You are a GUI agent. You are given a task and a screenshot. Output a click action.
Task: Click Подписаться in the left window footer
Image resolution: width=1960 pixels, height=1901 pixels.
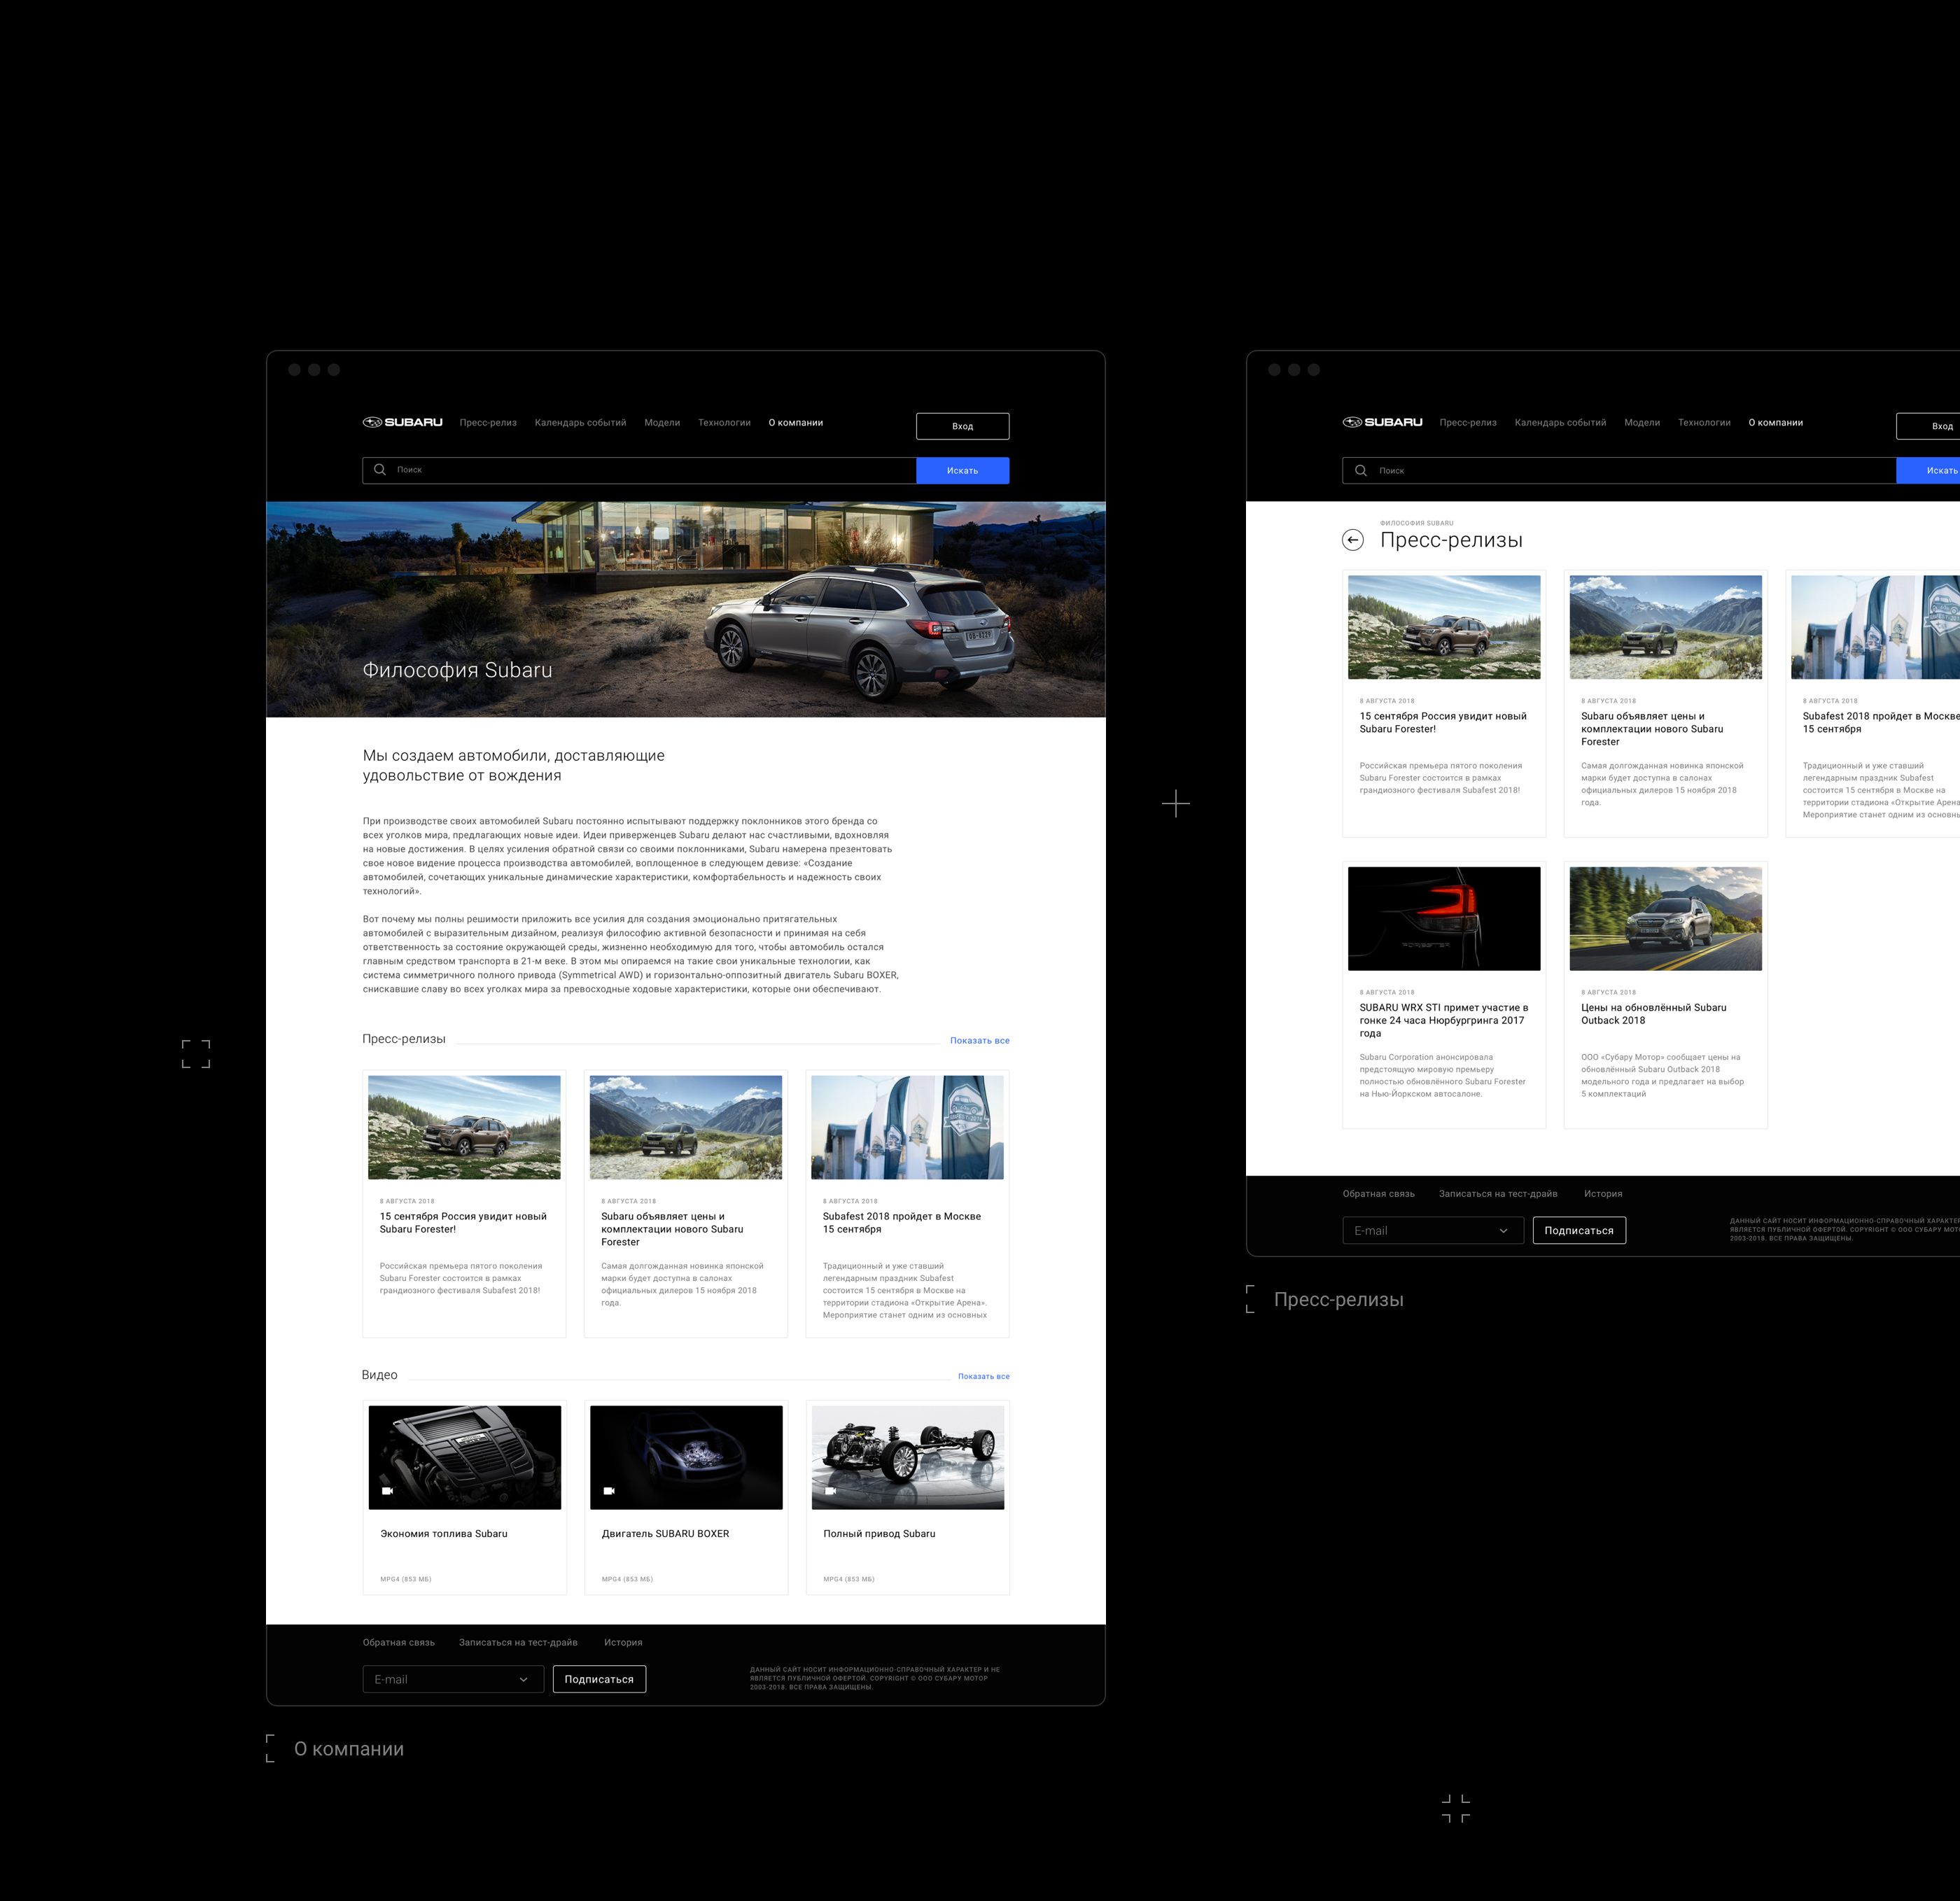pos(599,1679)
